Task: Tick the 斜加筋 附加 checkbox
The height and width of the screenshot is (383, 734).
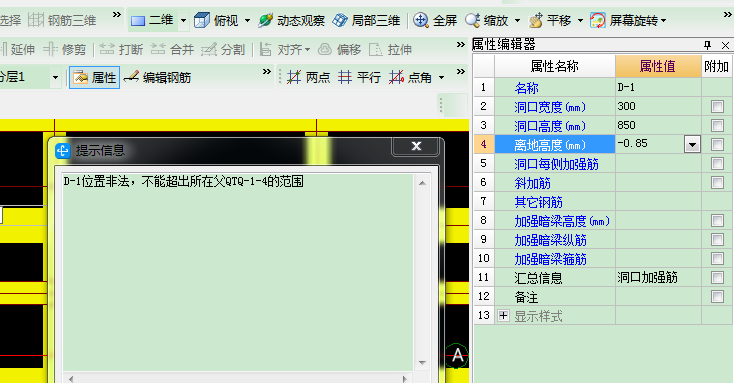Action: click(717, 183)
